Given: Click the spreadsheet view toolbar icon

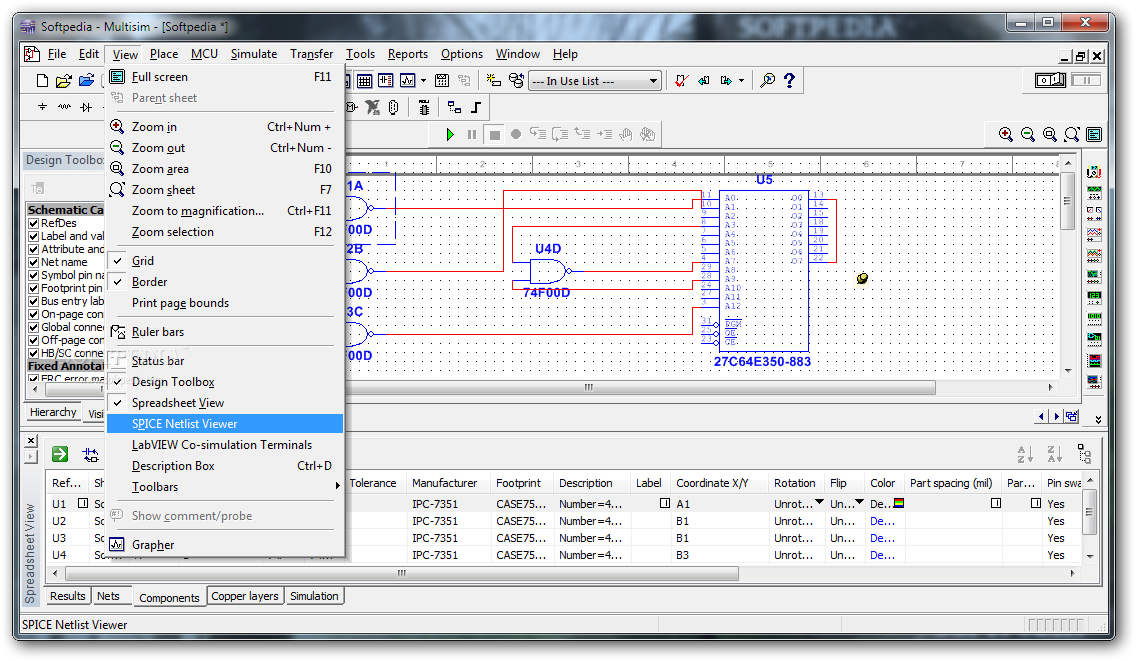Looking at the screenshot, I should click(x=364, y=80).
